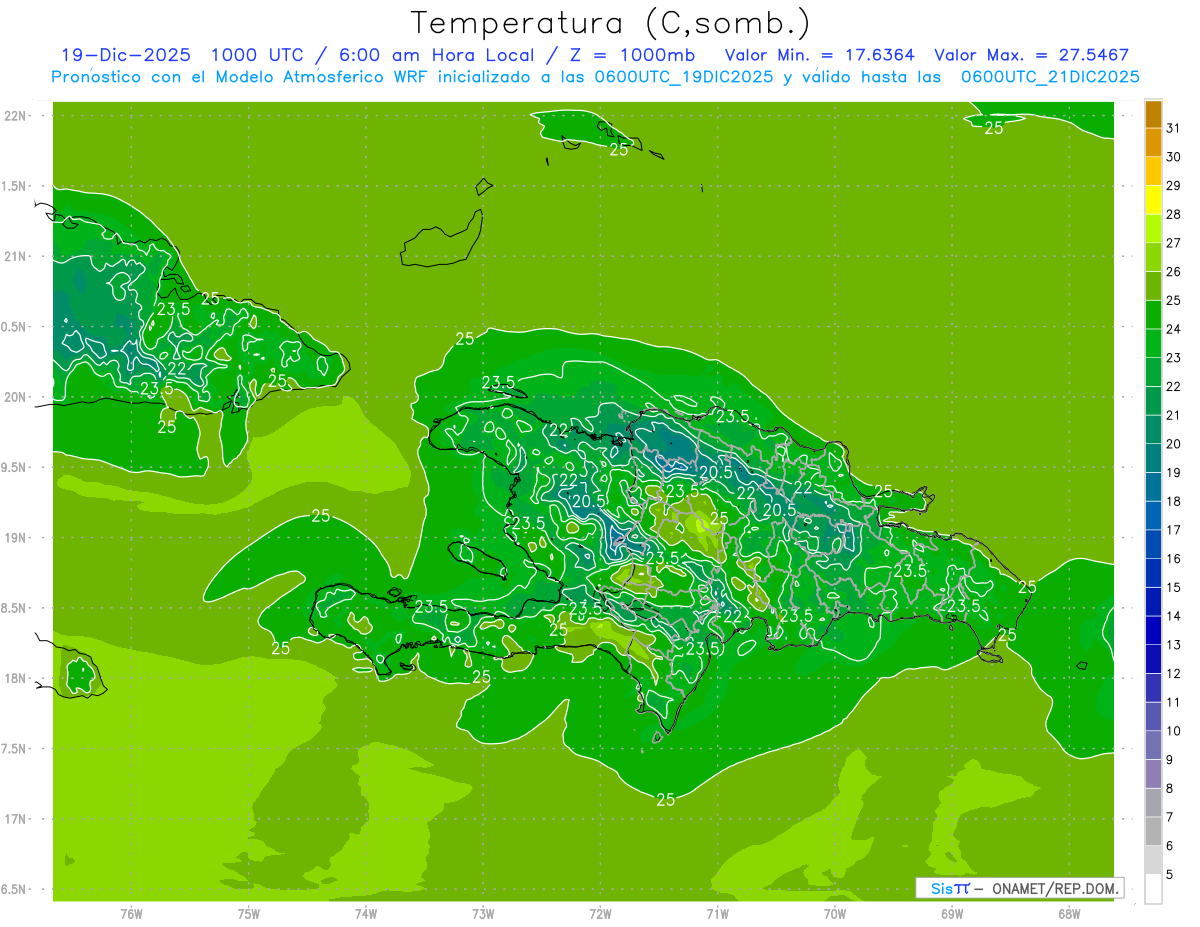Select the 68W longitude axis label
The image size is (1200, 927).
click(x=1068, y=913)
